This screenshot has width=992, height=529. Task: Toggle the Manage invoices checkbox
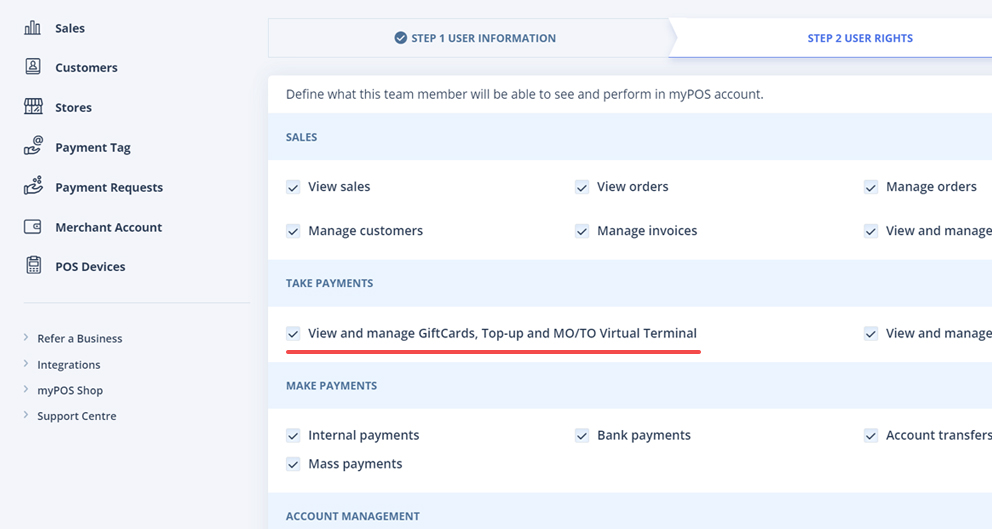(582, 231)
